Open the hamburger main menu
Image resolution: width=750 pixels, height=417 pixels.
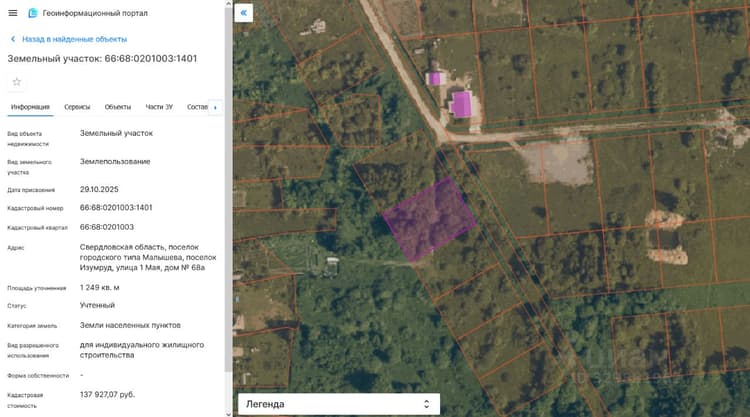[13, 13]
